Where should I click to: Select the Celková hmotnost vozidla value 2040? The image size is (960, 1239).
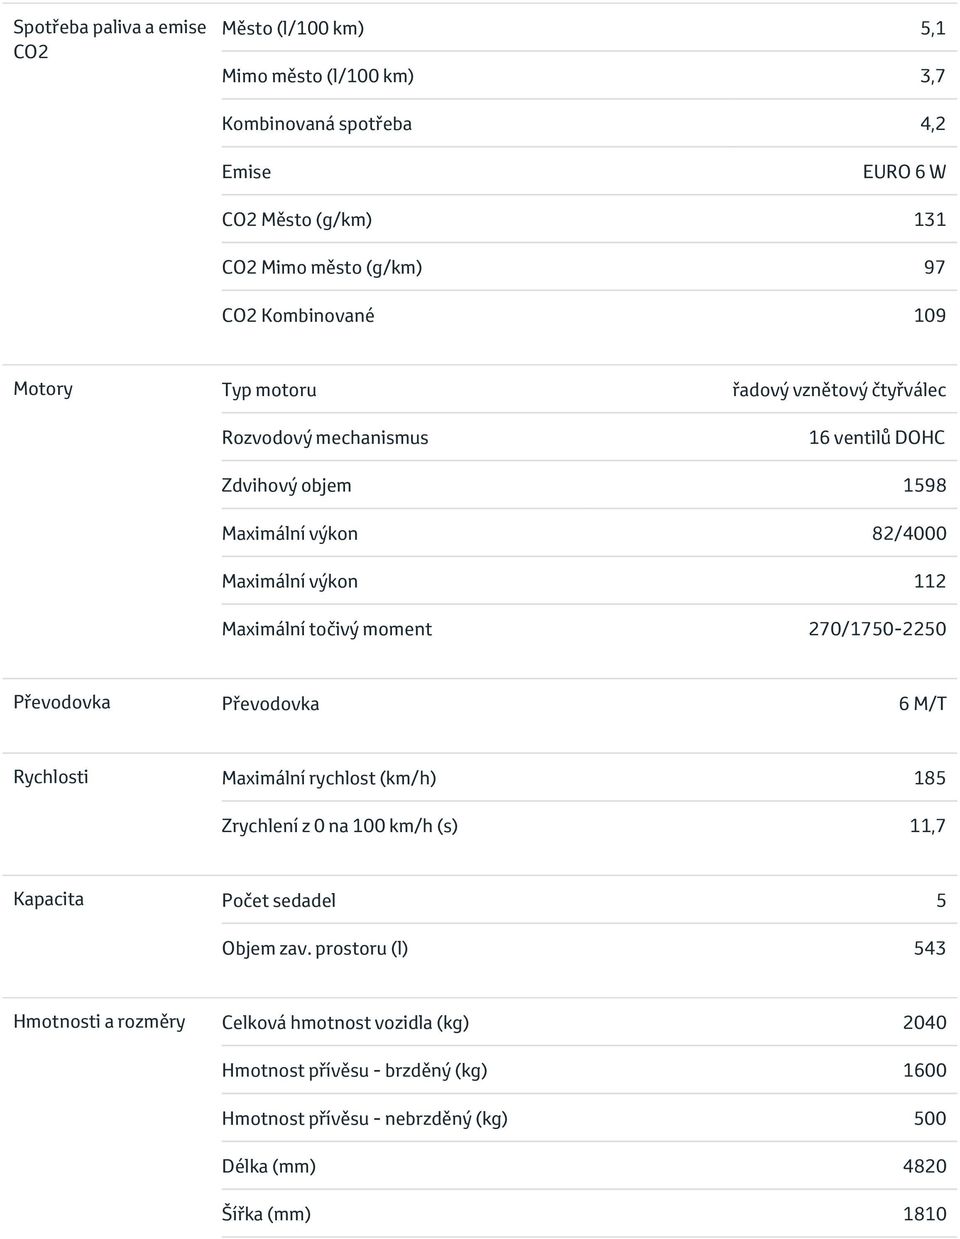pos(924,1023)
